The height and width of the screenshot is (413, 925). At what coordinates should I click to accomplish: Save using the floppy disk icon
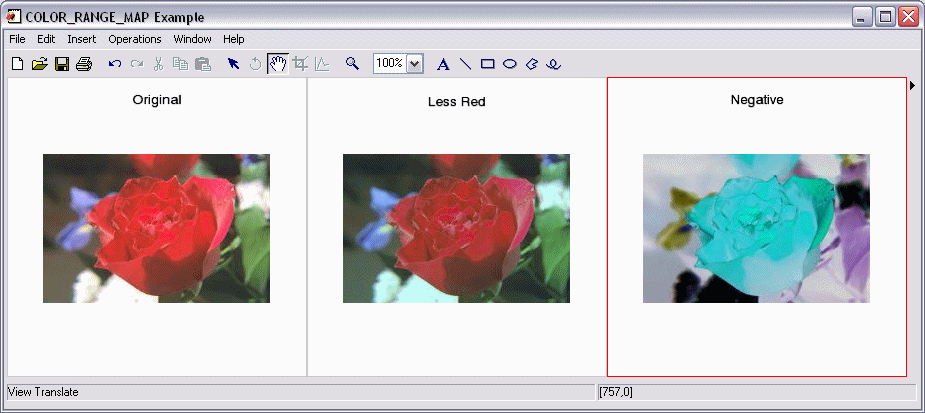(x=62, y=64)
